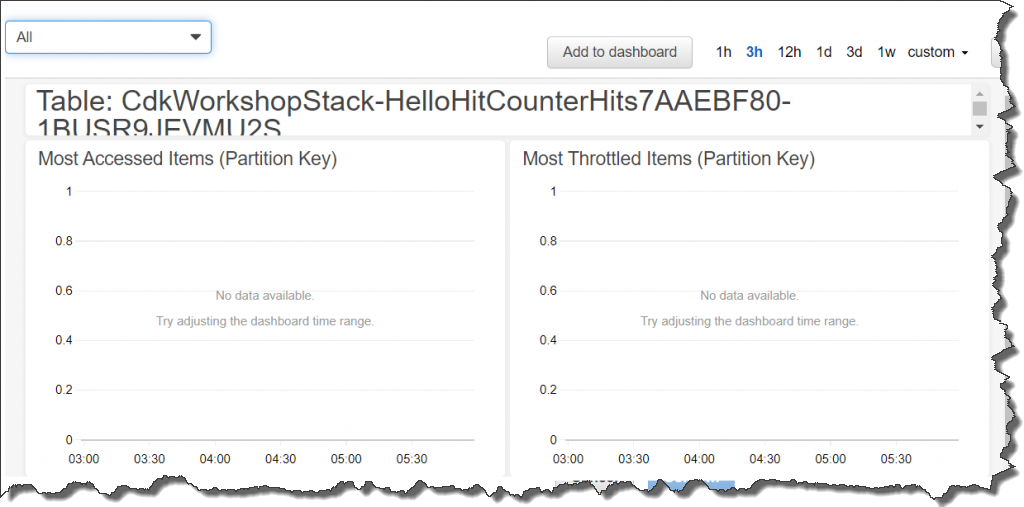
Task: Select the 1h time range
Action: (x=724, y=52)
